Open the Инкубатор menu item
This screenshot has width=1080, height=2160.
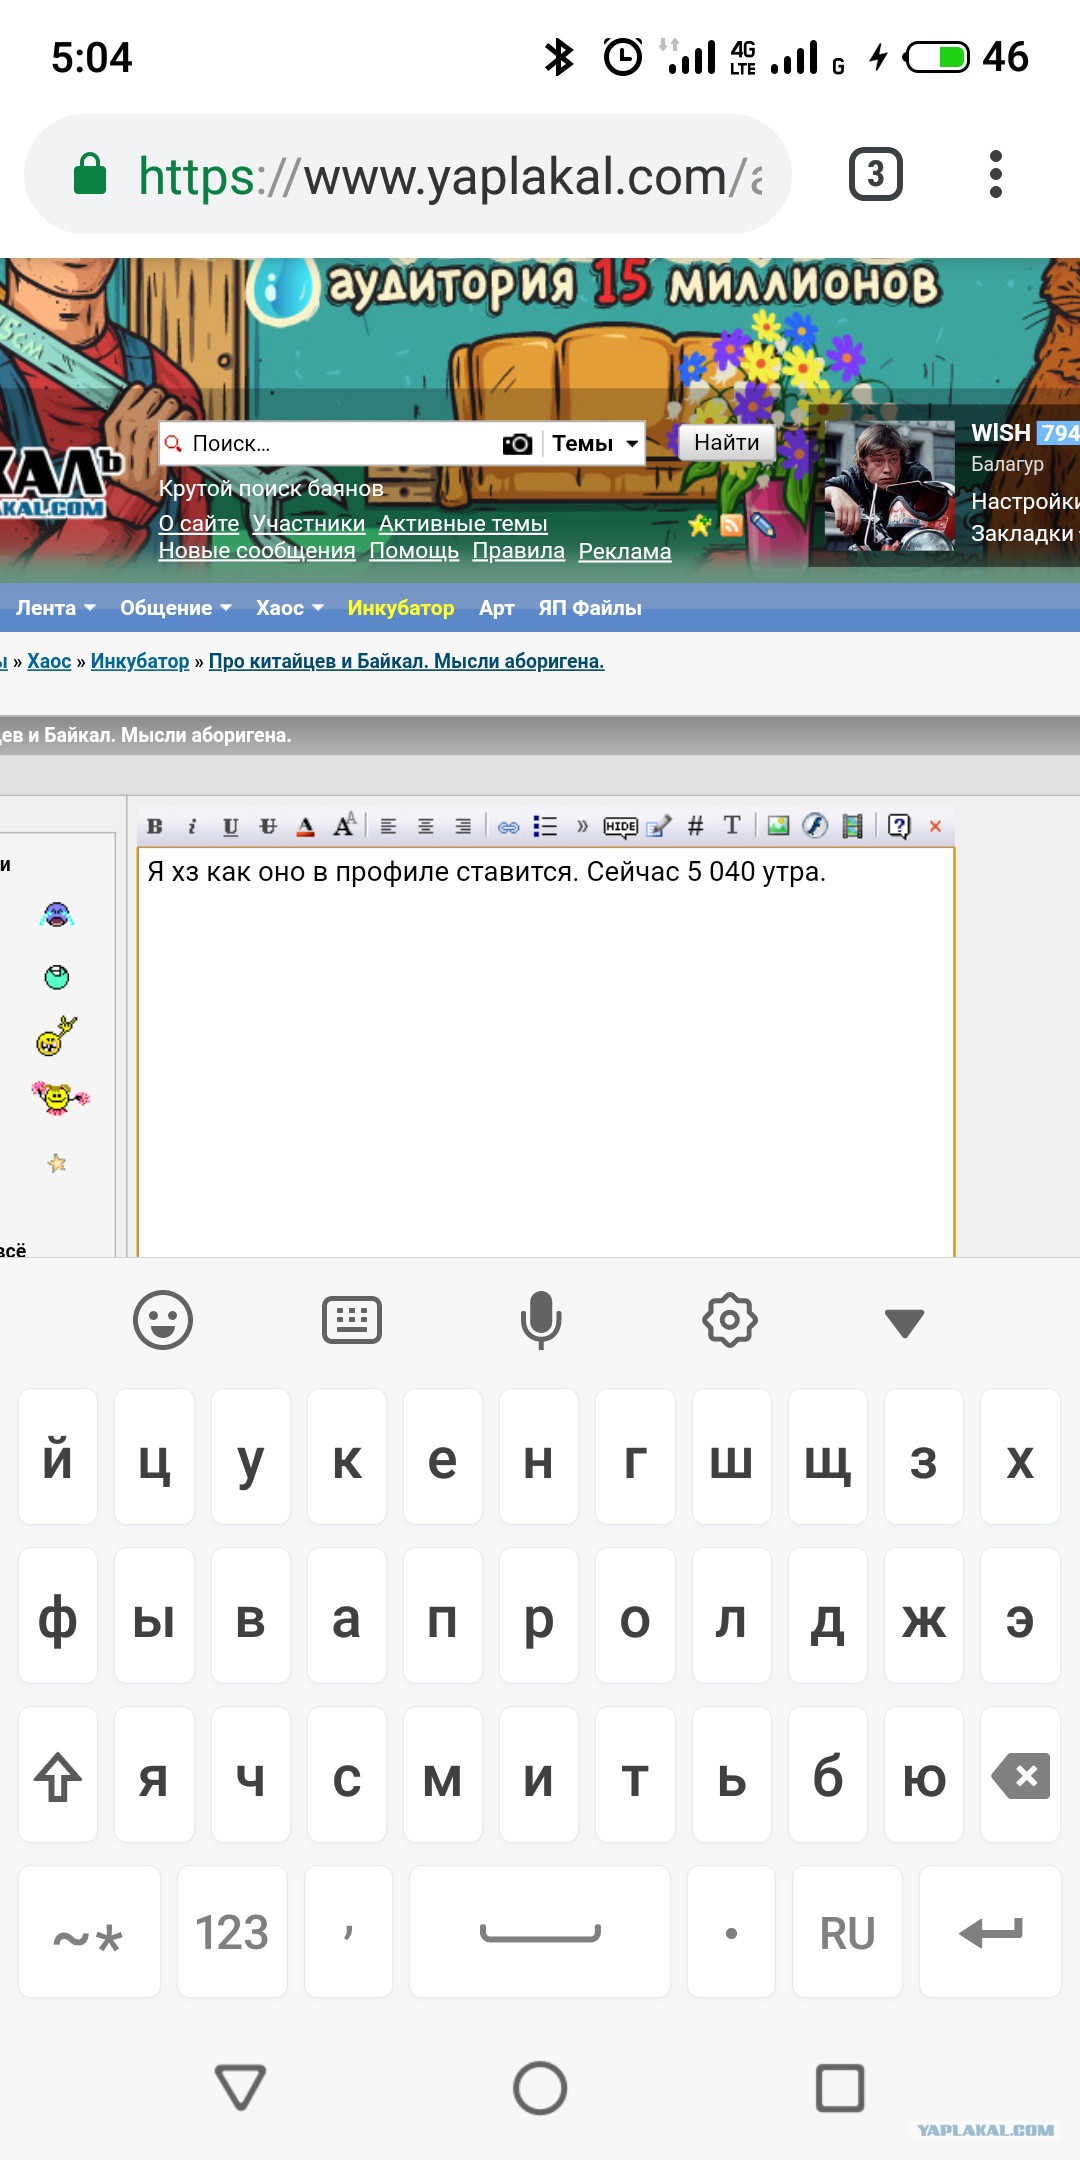[x=401, y=608]
